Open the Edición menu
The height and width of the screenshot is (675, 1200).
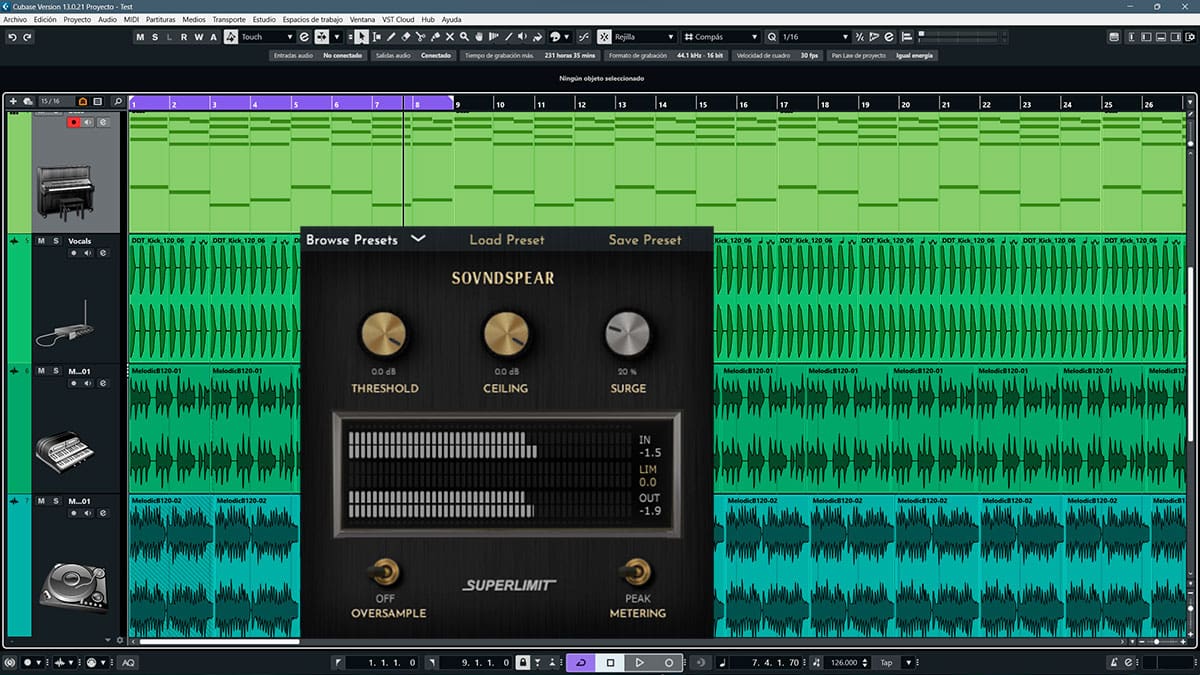45,19
